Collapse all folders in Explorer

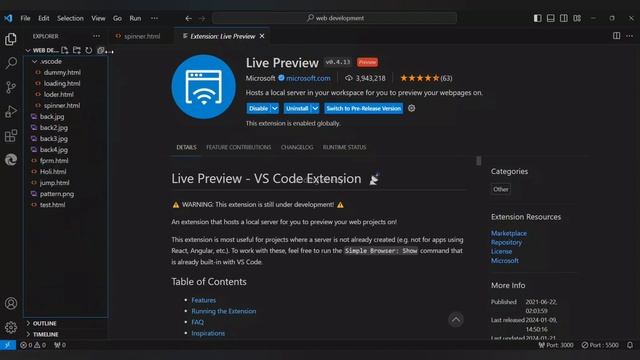100,50
